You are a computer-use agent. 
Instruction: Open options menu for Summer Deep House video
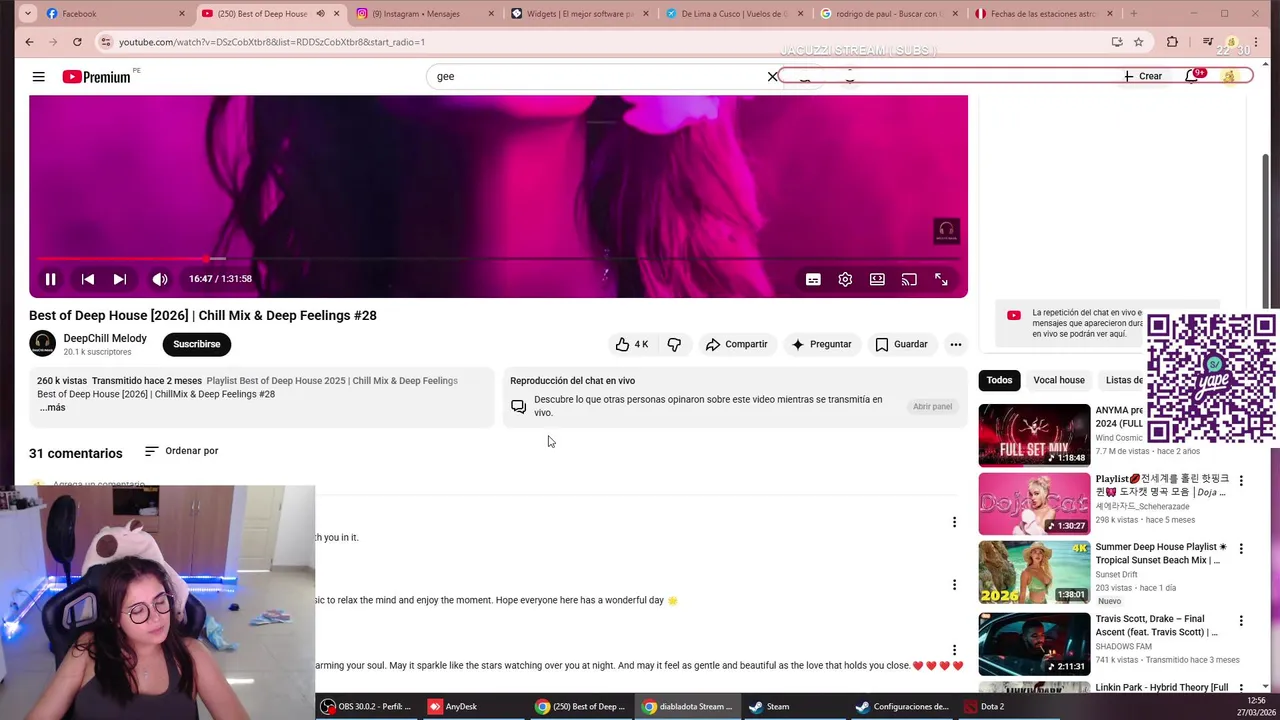coord(1241,549)
